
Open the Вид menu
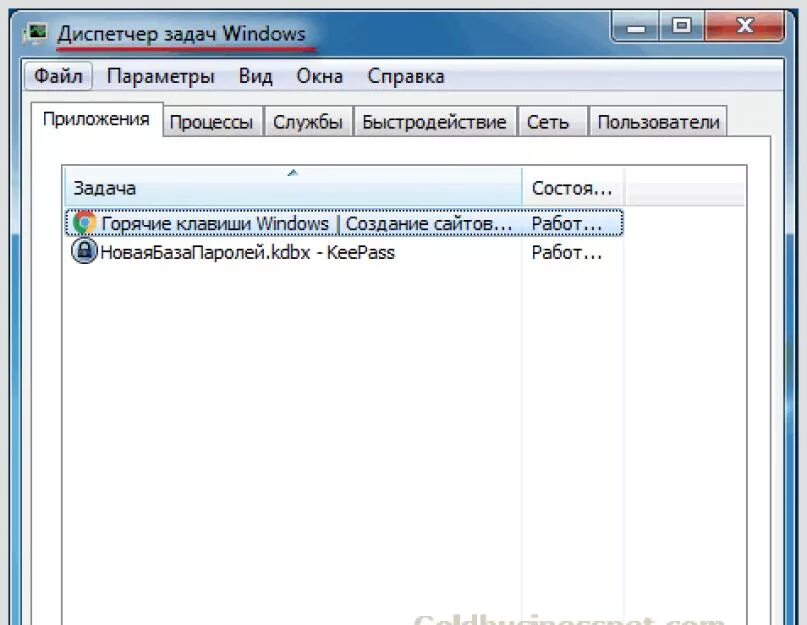[255, 76]
